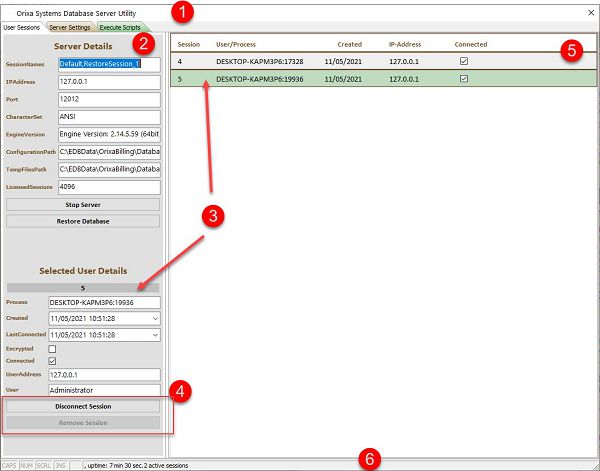600x471 pixels.
Task: Click the CharacterSet field showing ANSI
Action: coord(109,117)
